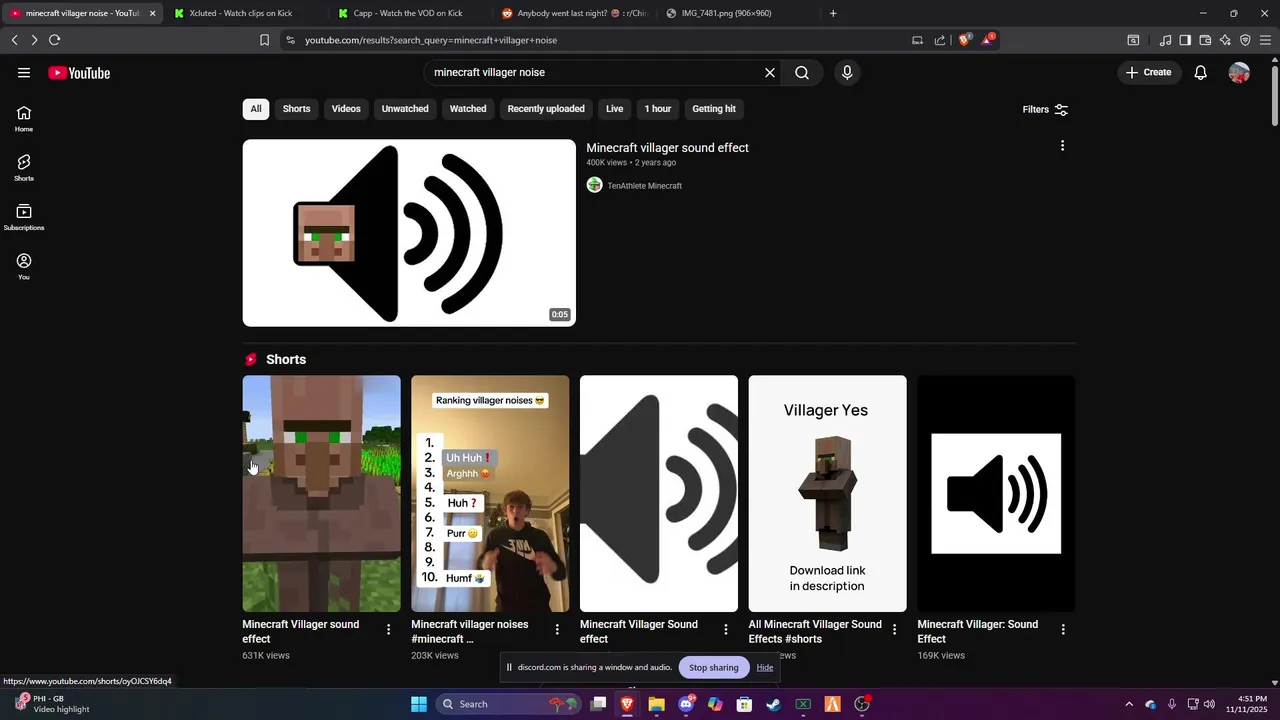Viewport: 1280px width, 720px height.
Task: Go to the YouTube logo homepage
Action: (x=79, y=72)
